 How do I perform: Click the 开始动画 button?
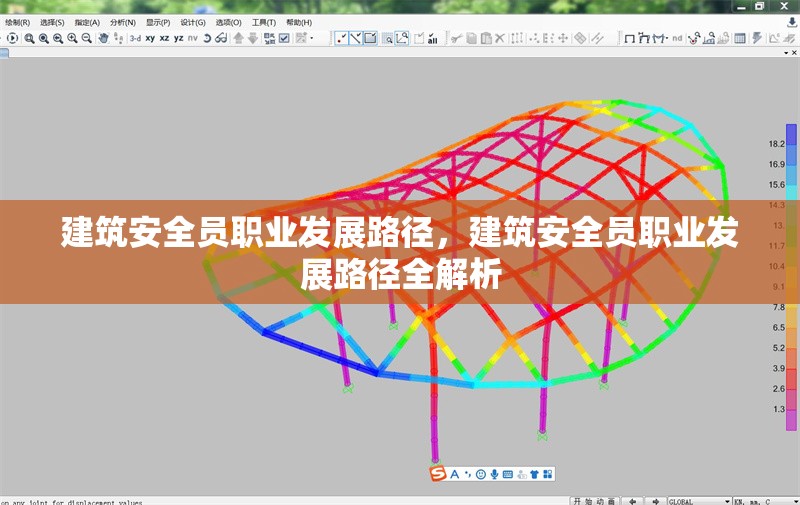[594, 501]
